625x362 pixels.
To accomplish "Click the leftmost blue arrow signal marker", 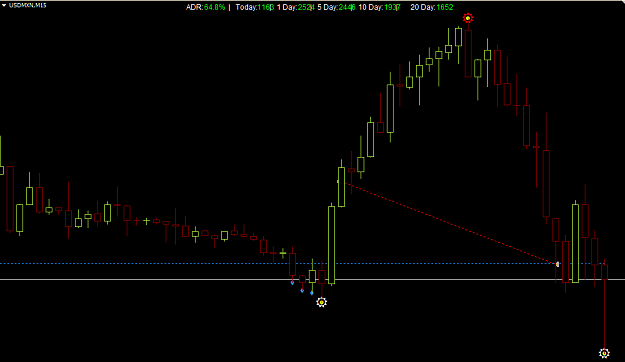I will click(292, 283).
